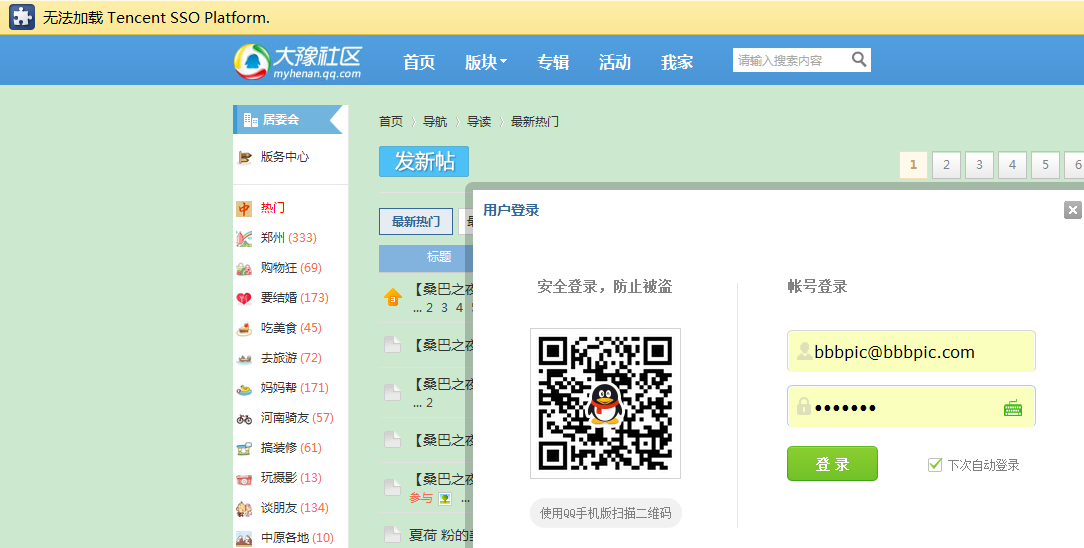1084x548 pixels.
Task: Click the password input field
Action: coord(911,406)
